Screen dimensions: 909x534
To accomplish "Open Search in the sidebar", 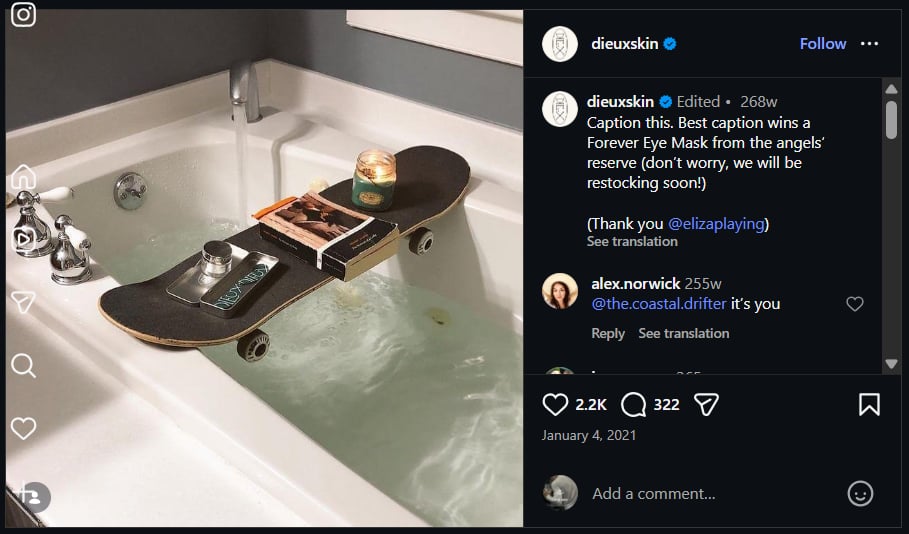I will [23, 365].
